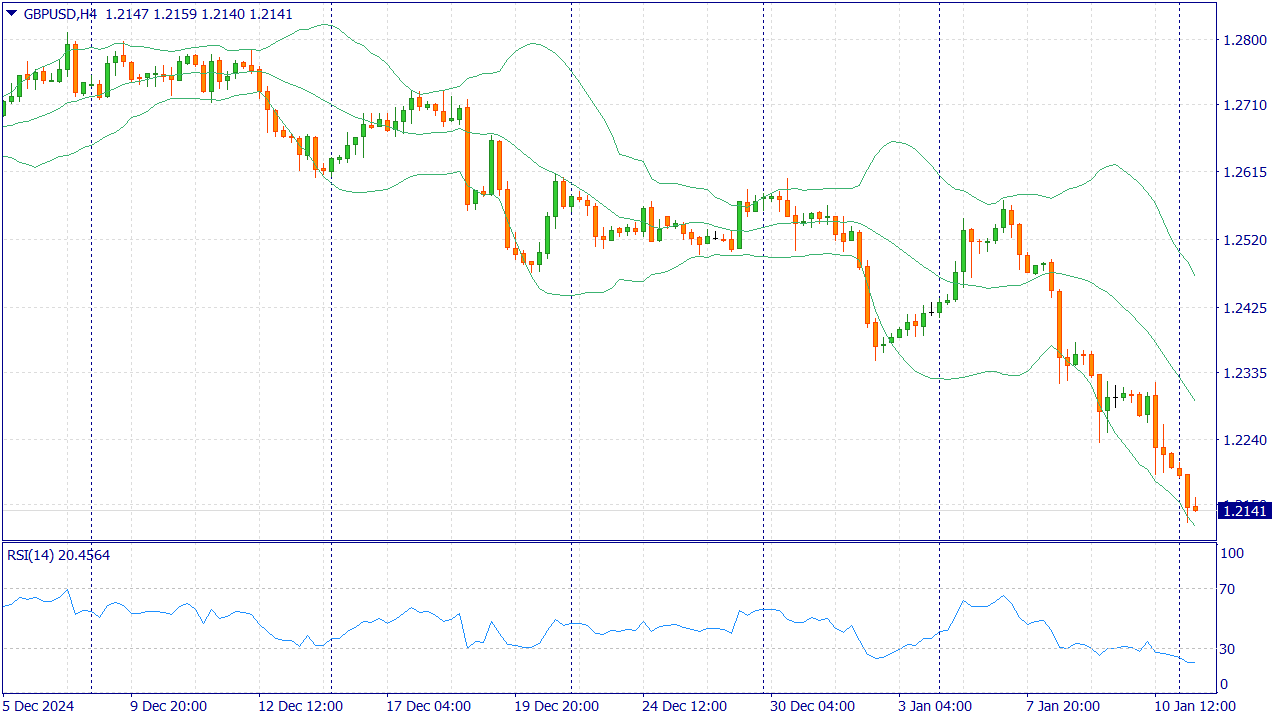Click the 1.2240 price axis label
This screenshot has width=1280, height=720.
[x=1244, y=440]
